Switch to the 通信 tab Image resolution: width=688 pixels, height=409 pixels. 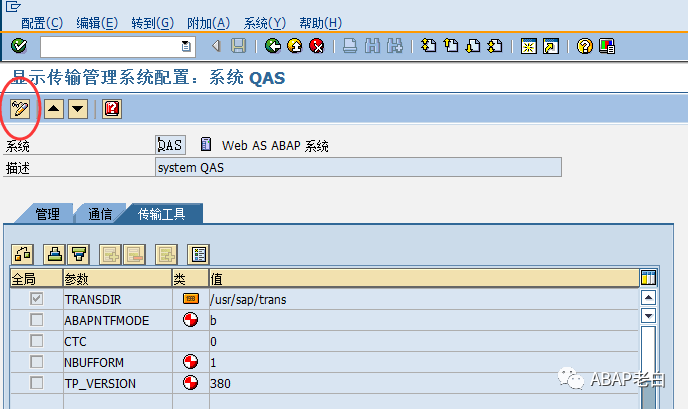(x=100, y=214)
